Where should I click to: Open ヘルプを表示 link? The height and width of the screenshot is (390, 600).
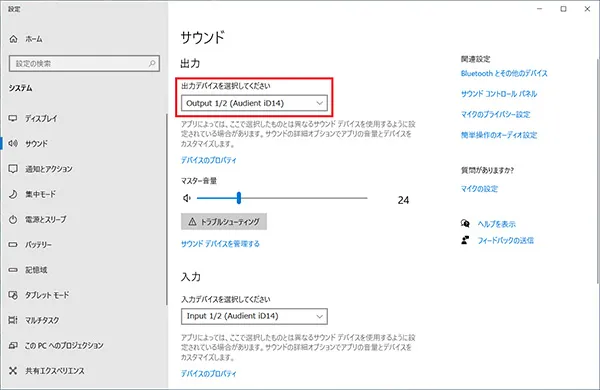(496, 224)
